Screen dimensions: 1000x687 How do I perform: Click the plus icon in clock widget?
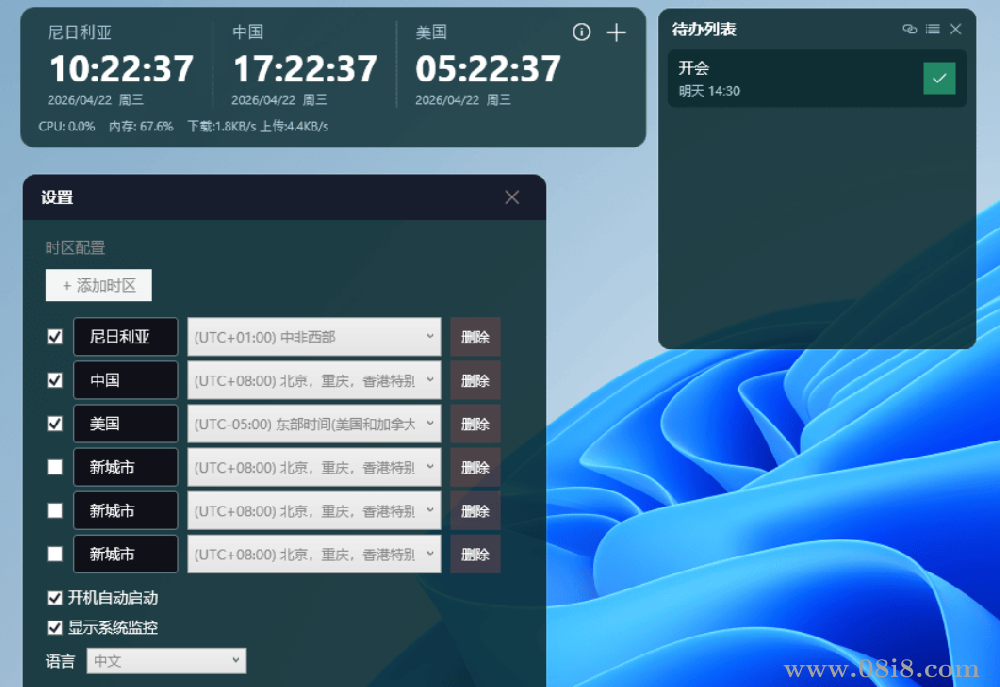click(616, 33)
